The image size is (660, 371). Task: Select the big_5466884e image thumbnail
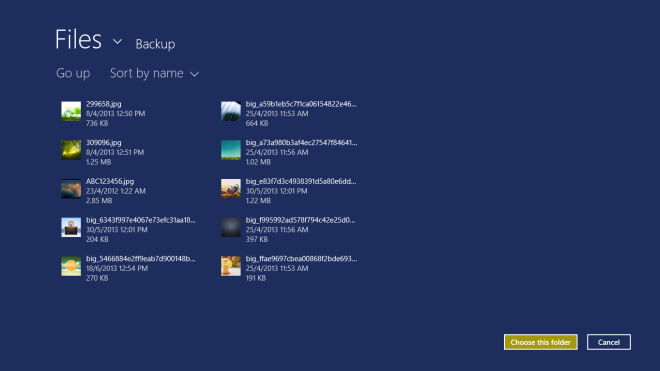71,266
